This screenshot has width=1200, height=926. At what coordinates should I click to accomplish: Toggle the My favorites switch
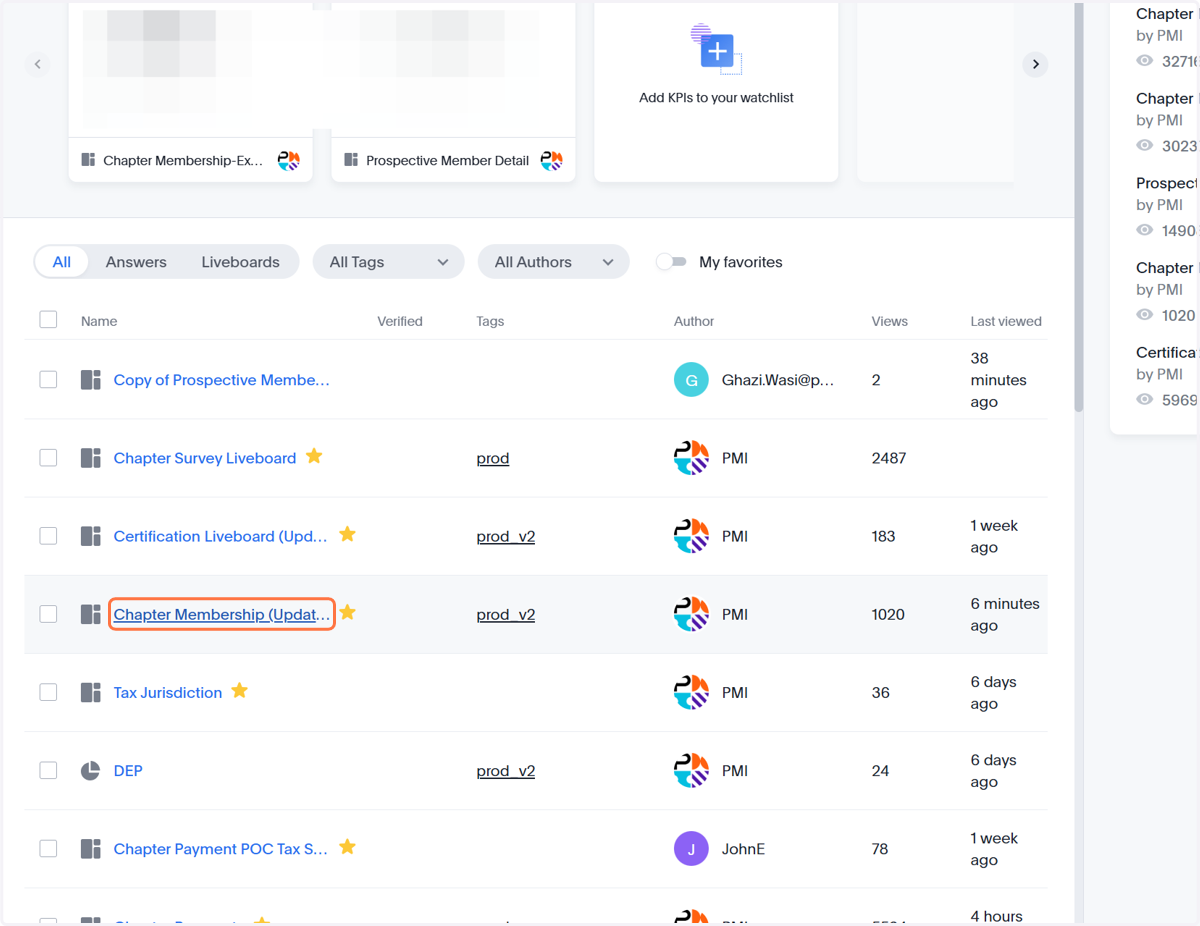point(671,262)
